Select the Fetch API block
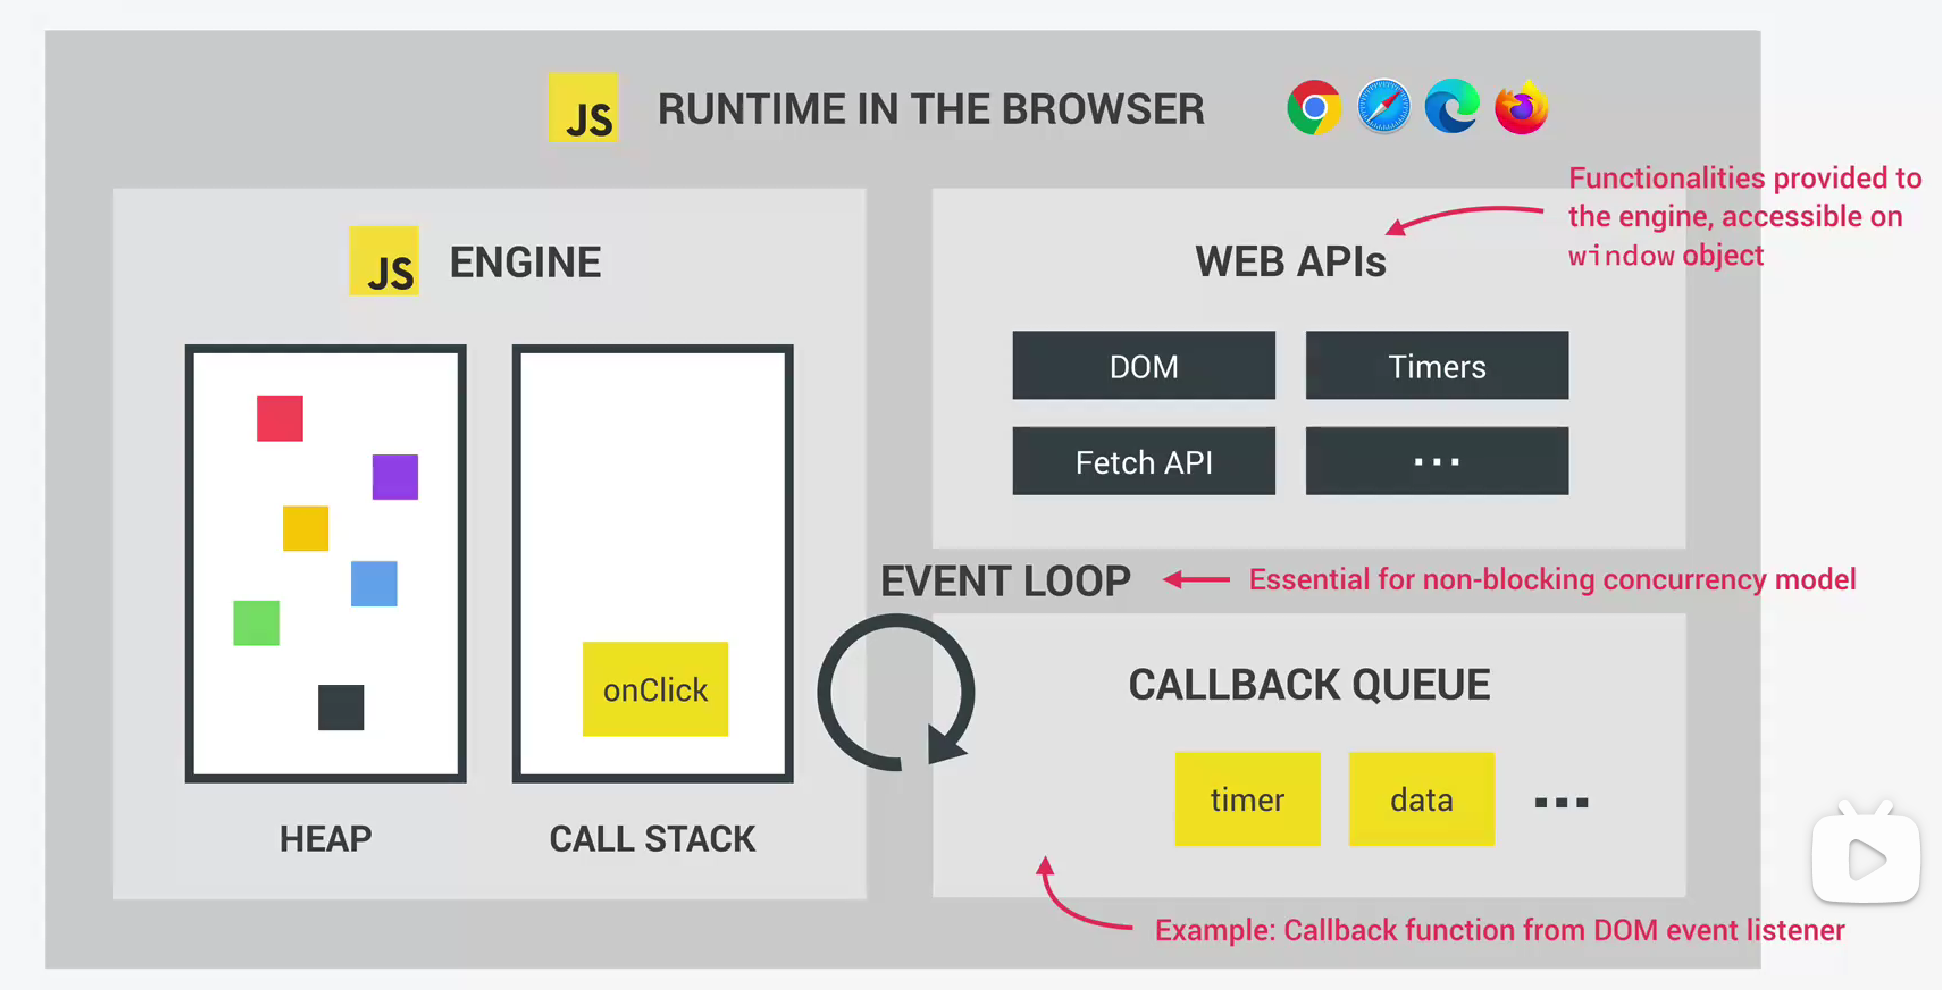This screenshot has width=1942, height=990. (x=1143, y=461)
